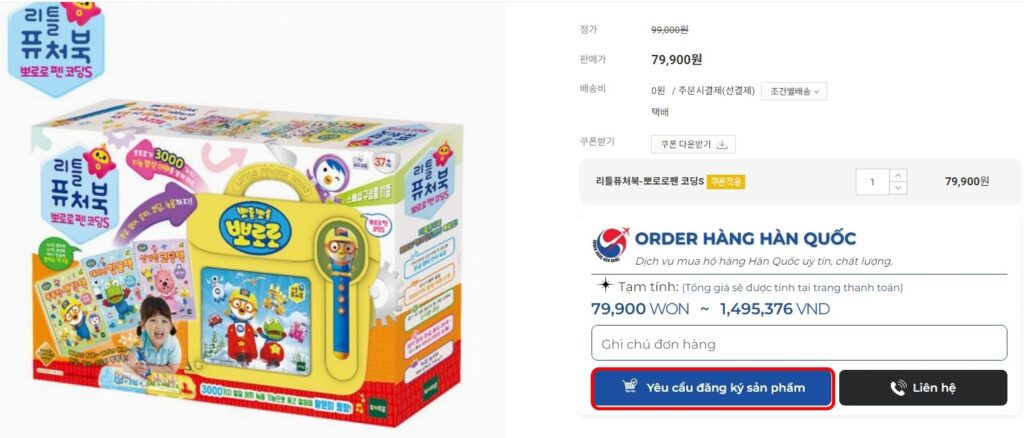Decrease quantity with the down arrow
This screenshot has height=438, width=1024.
[x=898, y=188]
